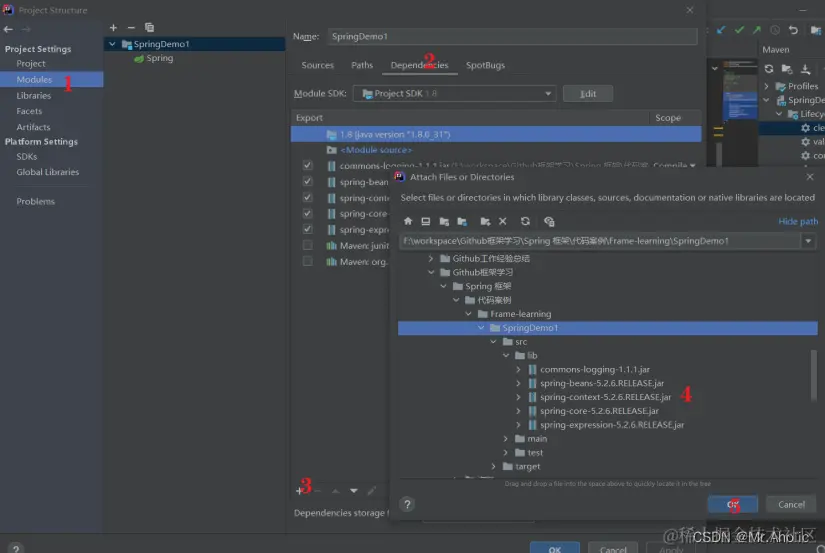The height and width of the screenshot is (553, 825).
Task: Collapse the lib folder
Action: 506,355
